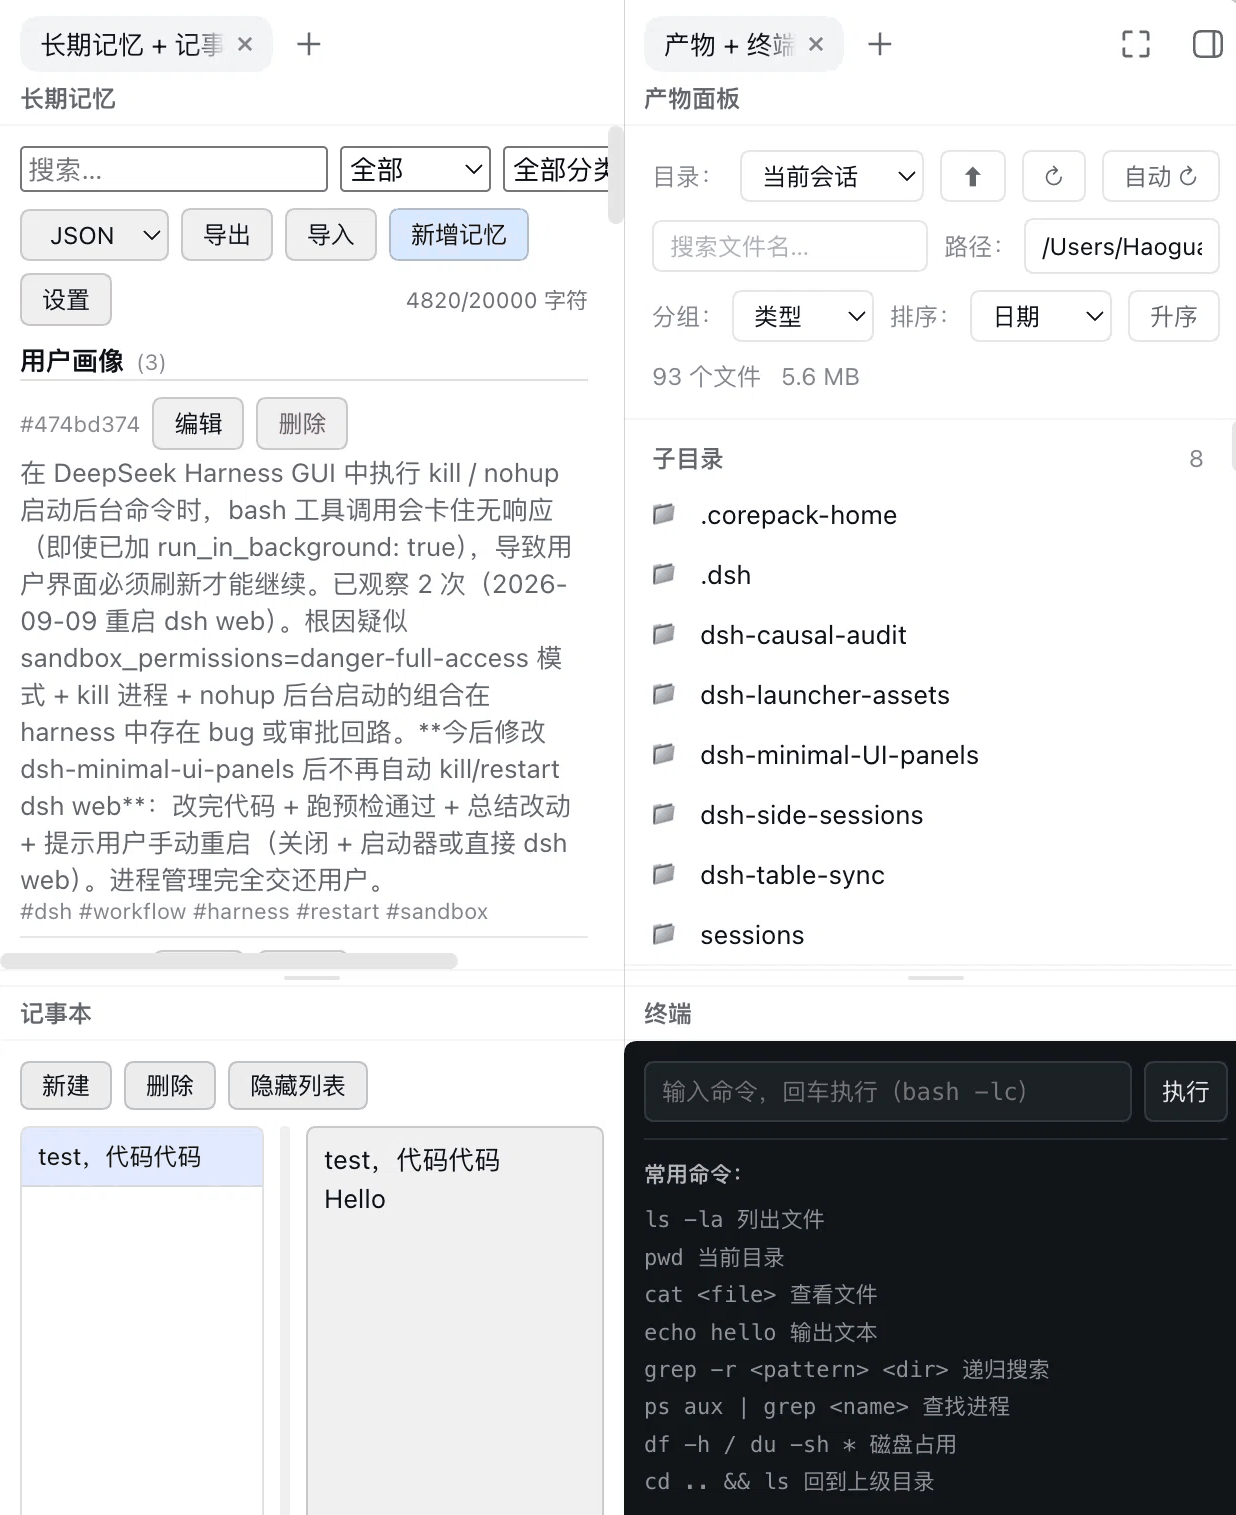This screenshot has height=1515, width=1236.
Task: Click 新增记忆 button
Action: (459, 235)
